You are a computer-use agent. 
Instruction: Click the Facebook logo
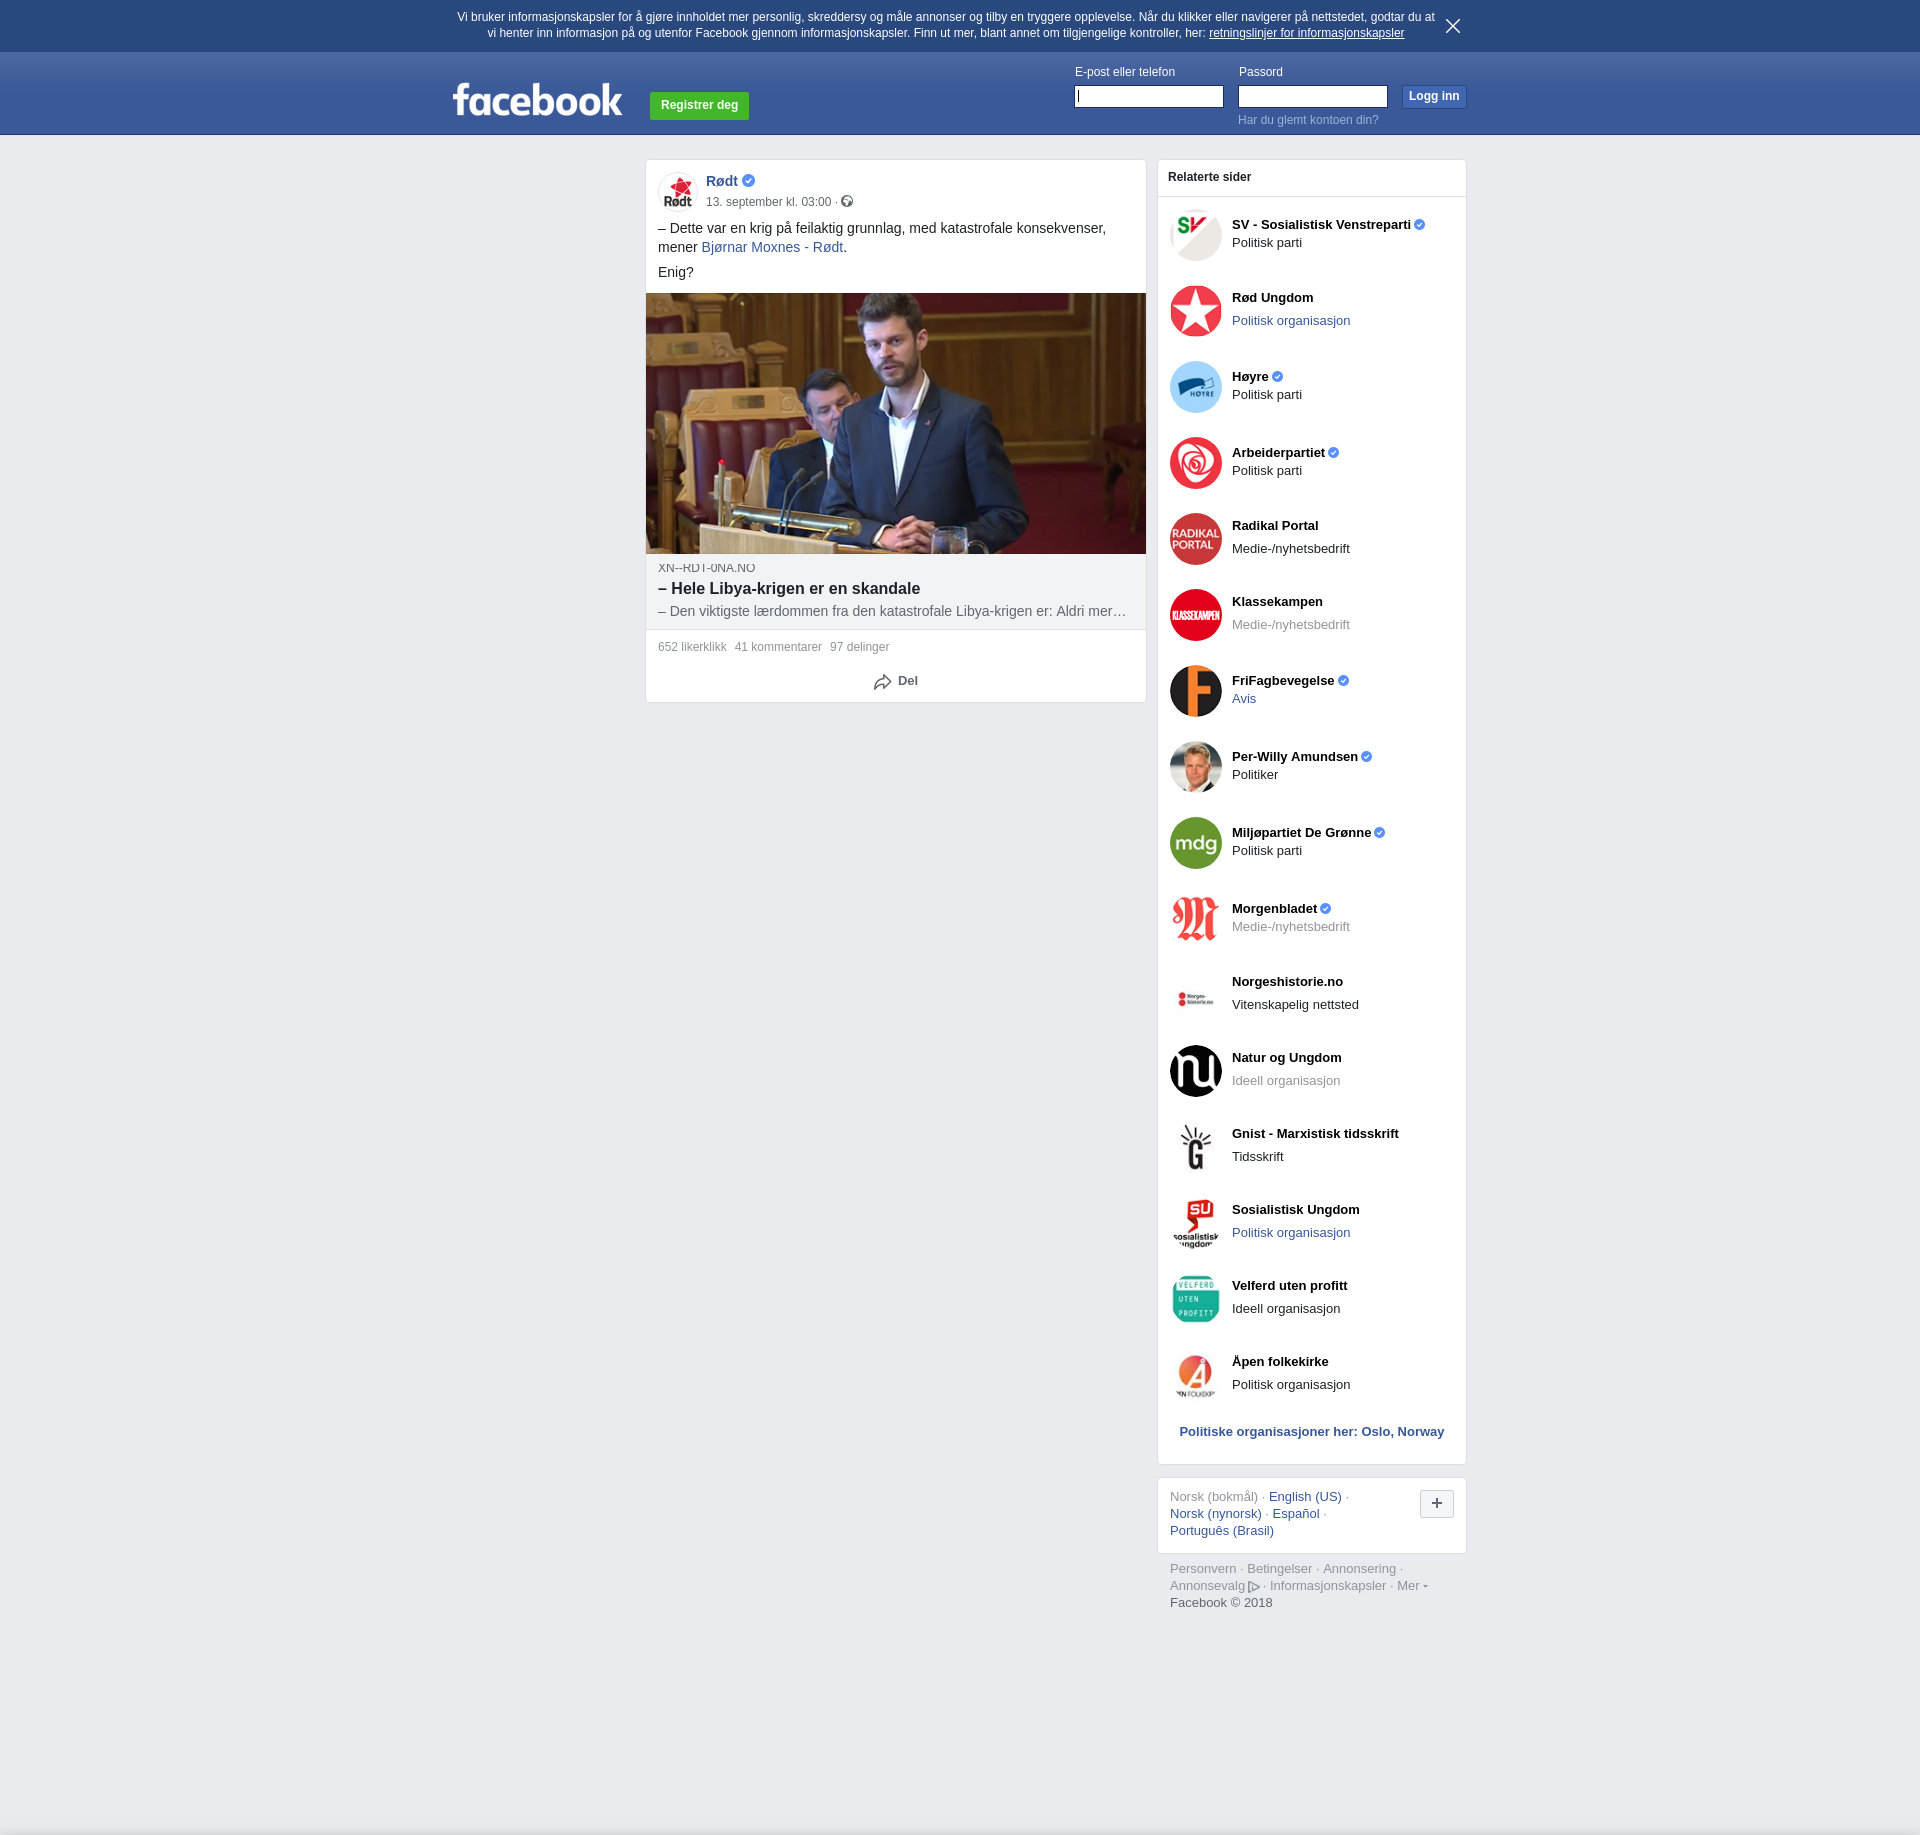(537, 100)
